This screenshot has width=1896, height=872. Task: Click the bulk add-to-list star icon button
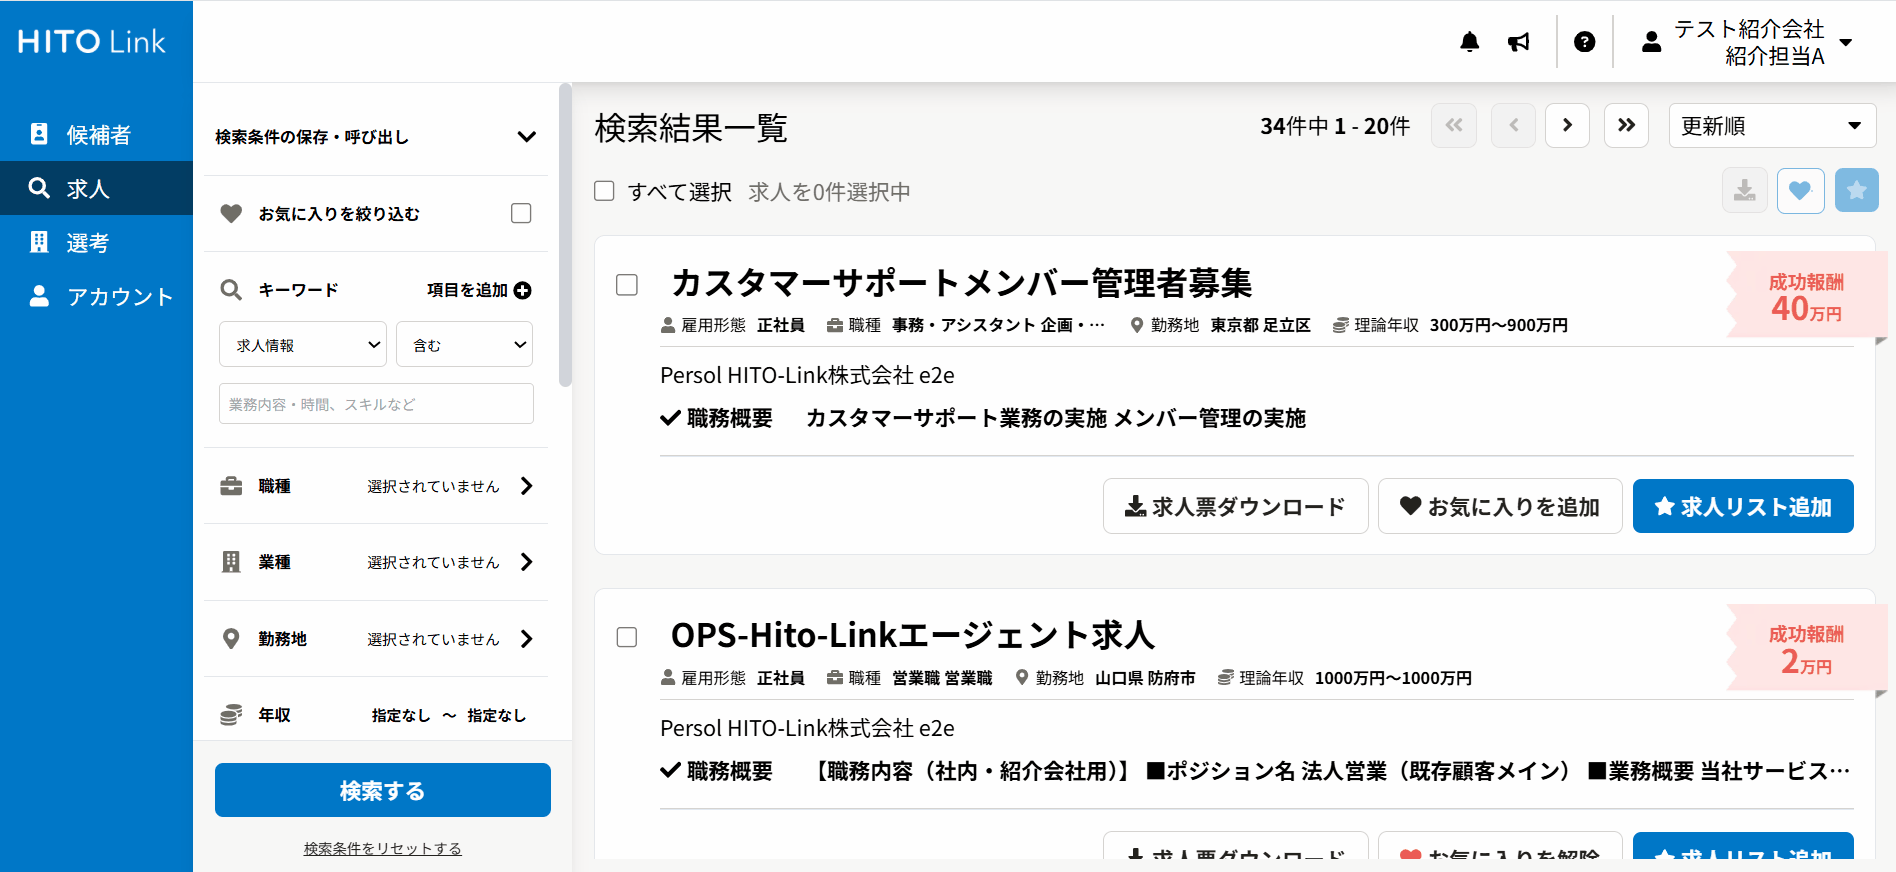click(1857, 190)
